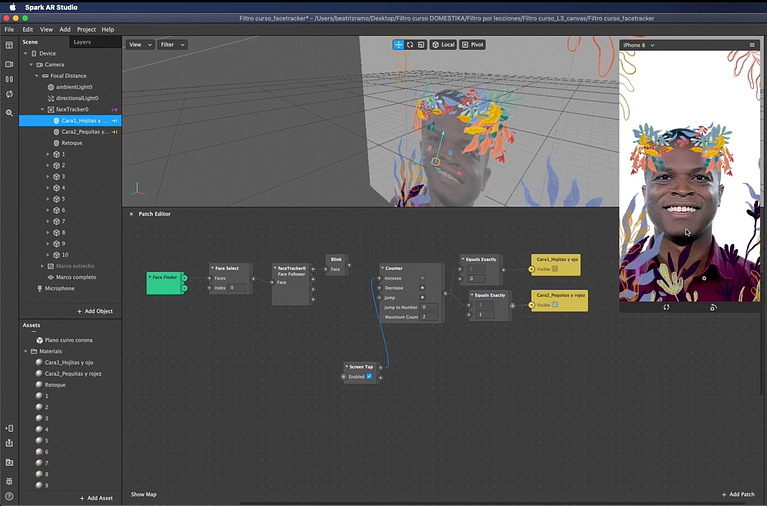
Task: Toggle the Screen Tap Enabled checkbox
Action: point(369,377)
